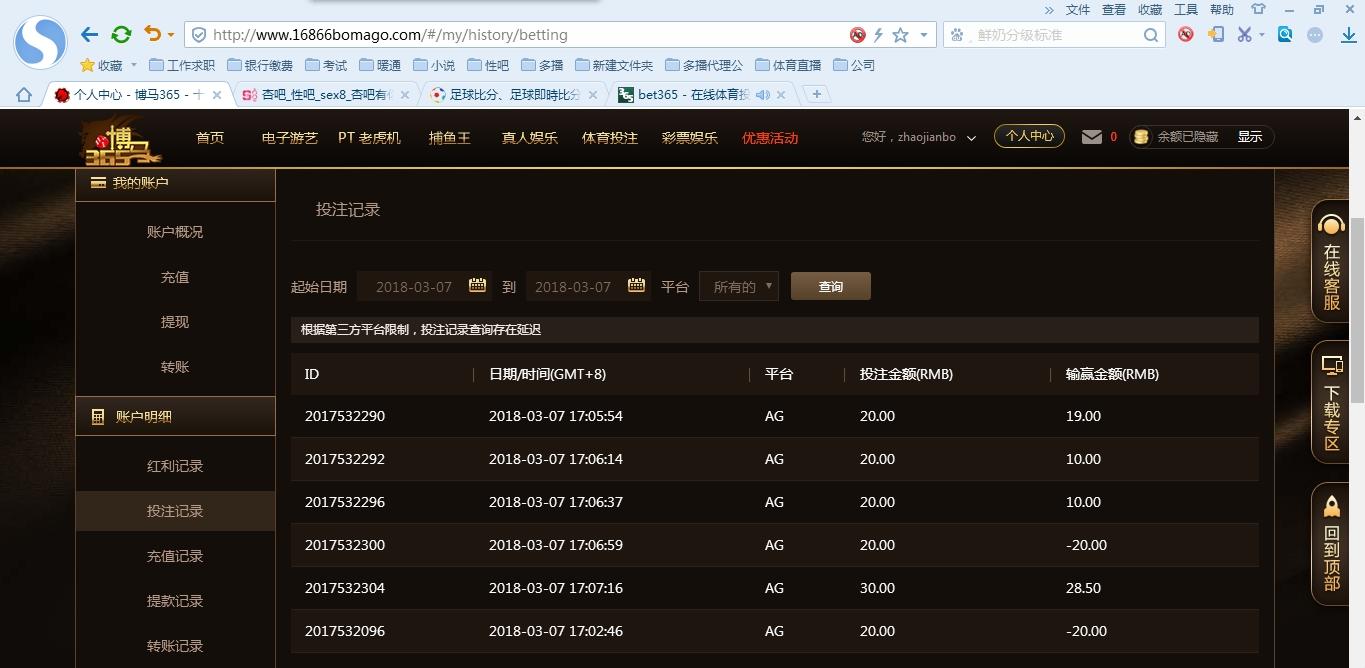
Task: Click the orange undo-close-tab arrow
Action: click(152, 34)
